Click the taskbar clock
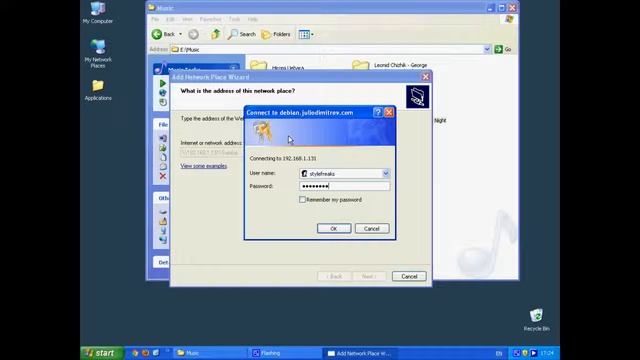640x360 pixels. point(547,353)
